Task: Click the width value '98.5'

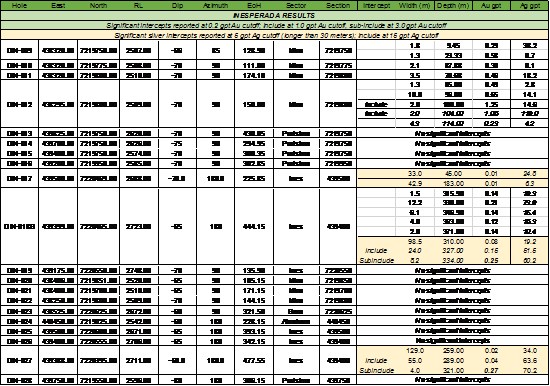Action: coord(415,241)
